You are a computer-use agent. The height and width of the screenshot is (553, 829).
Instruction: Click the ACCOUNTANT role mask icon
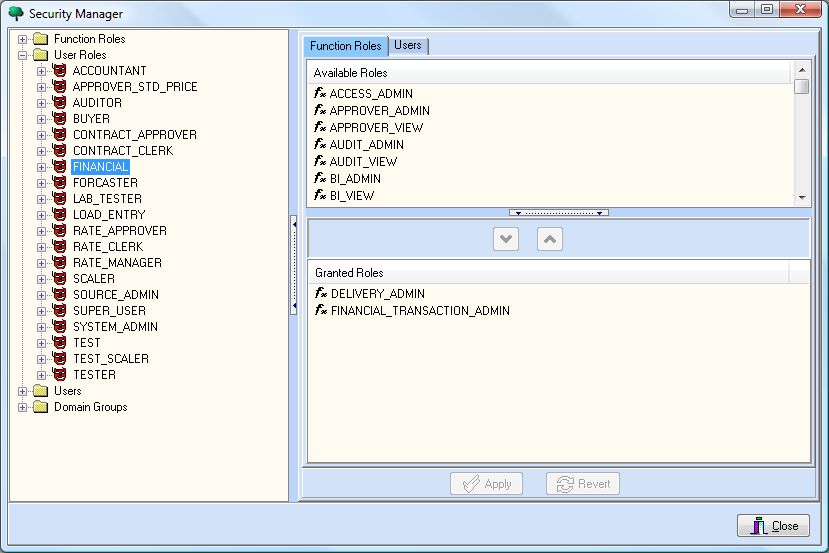tap(59, 71)
